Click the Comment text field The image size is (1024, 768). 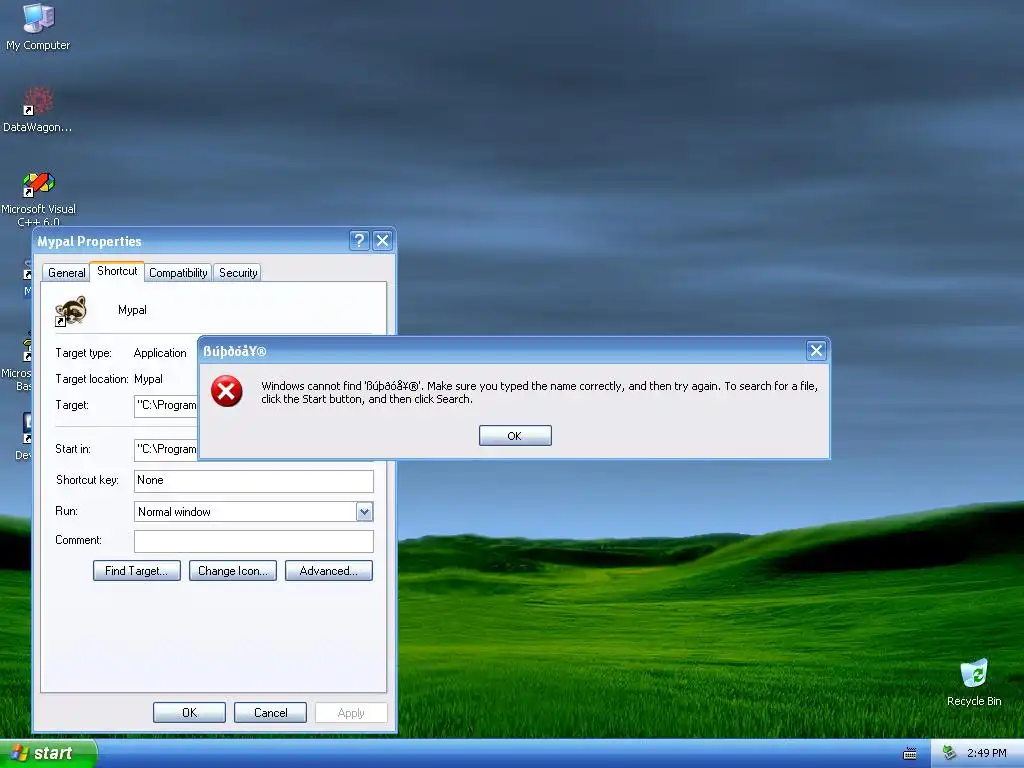coord(253,541)
